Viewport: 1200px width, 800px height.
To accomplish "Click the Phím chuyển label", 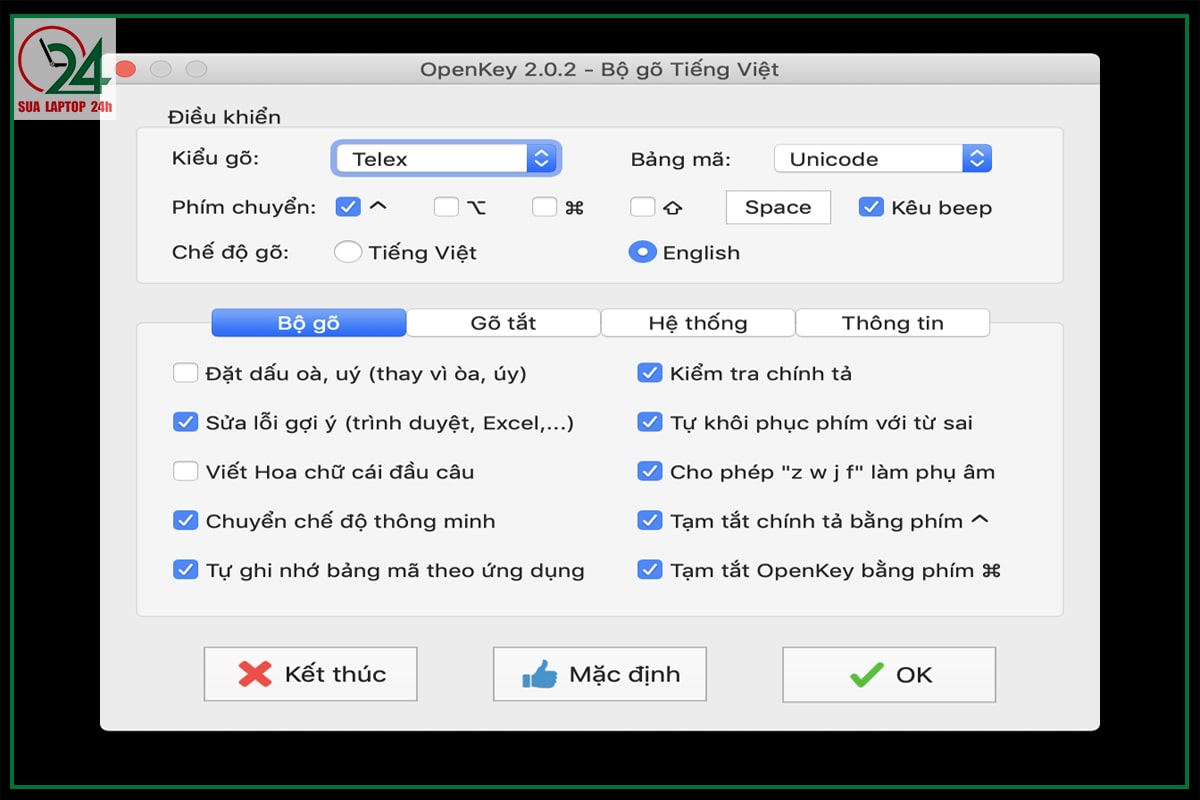I will tap(244, 208).
